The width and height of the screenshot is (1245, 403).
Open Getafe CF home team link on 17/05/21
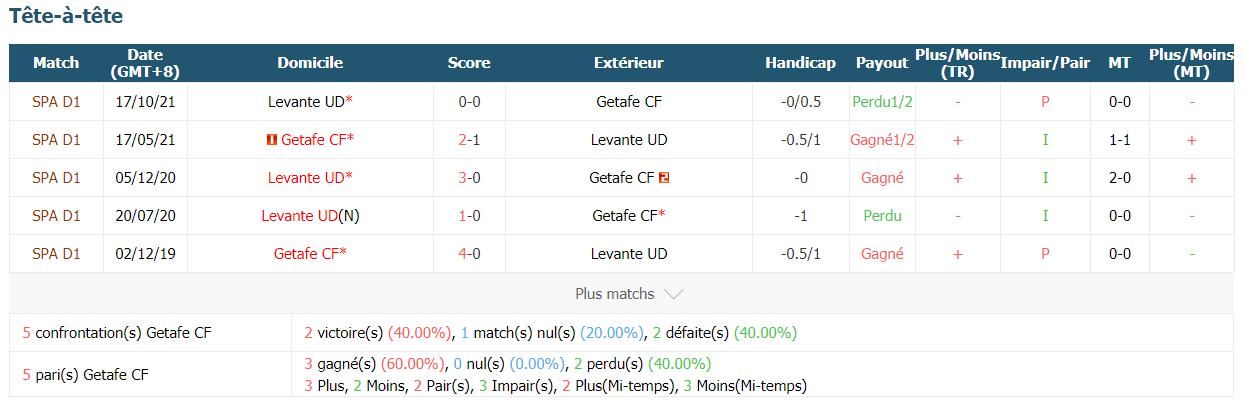(313, 140)
